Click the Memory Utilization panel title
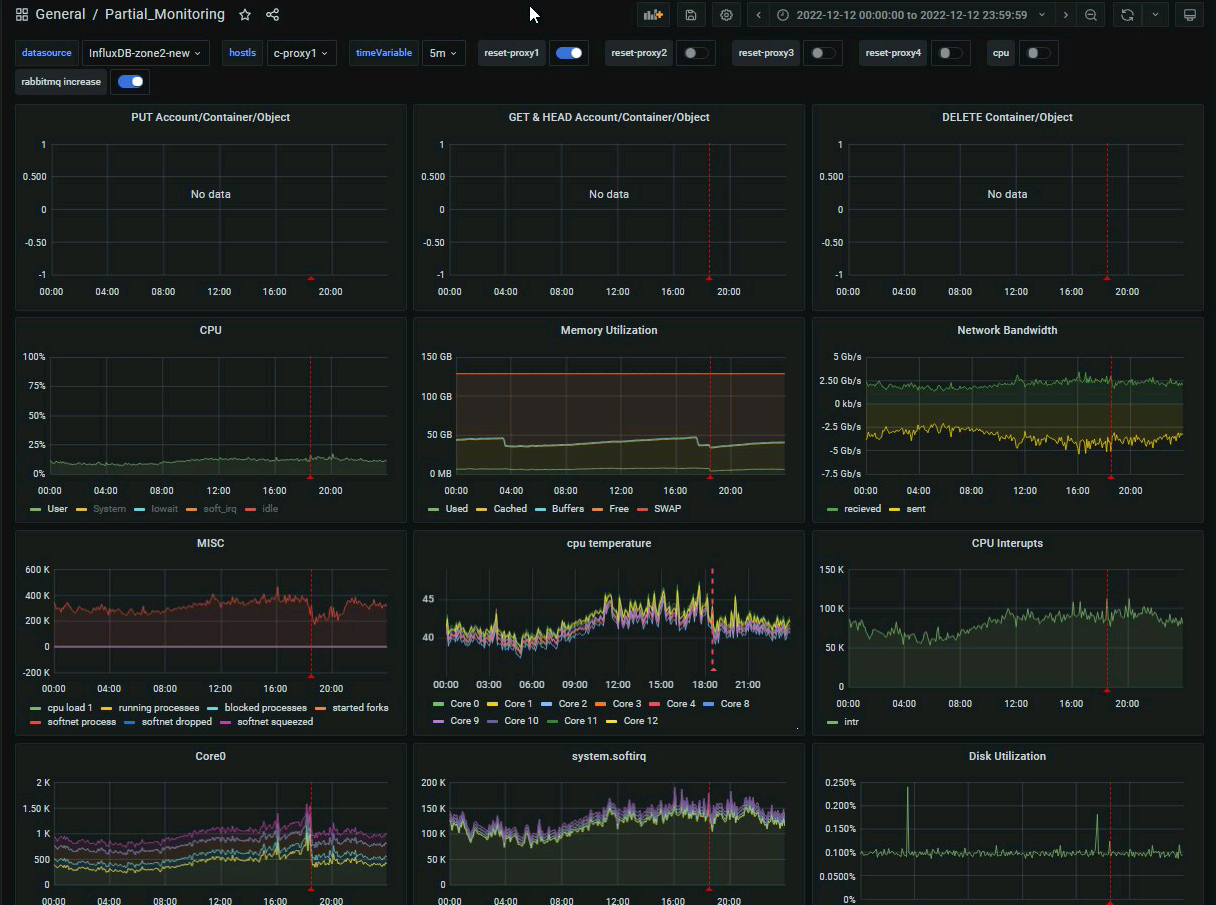This screenshot has width=1216, height=905. (608, 330)
